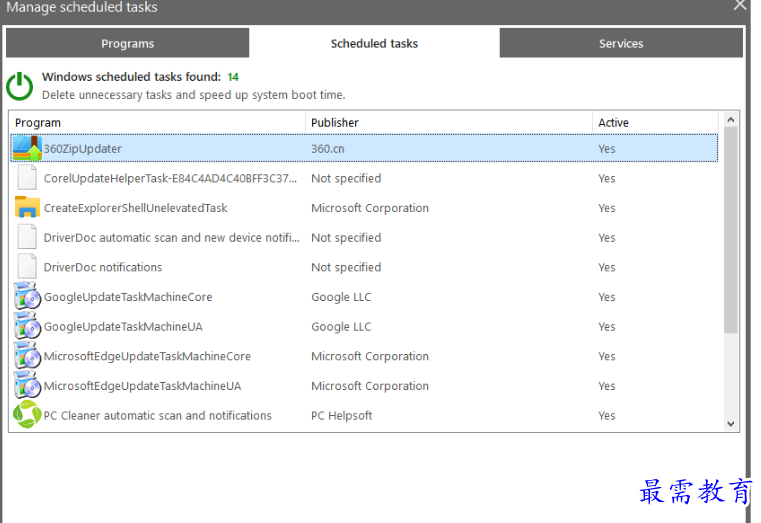Sort by the Program column header
The width and height of the screenshot is (761, 523).
[157, 122]
